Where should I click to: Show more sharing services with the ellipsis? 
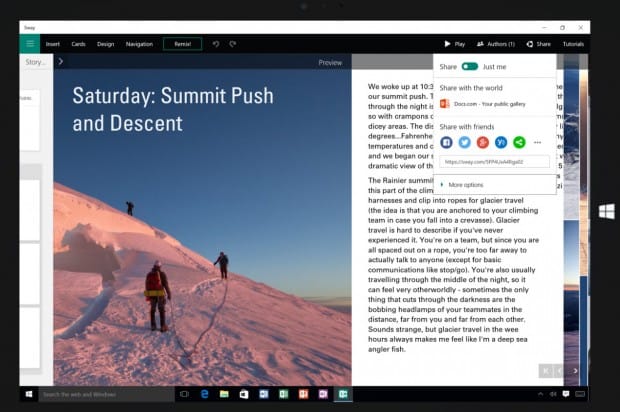pos(537,142)
